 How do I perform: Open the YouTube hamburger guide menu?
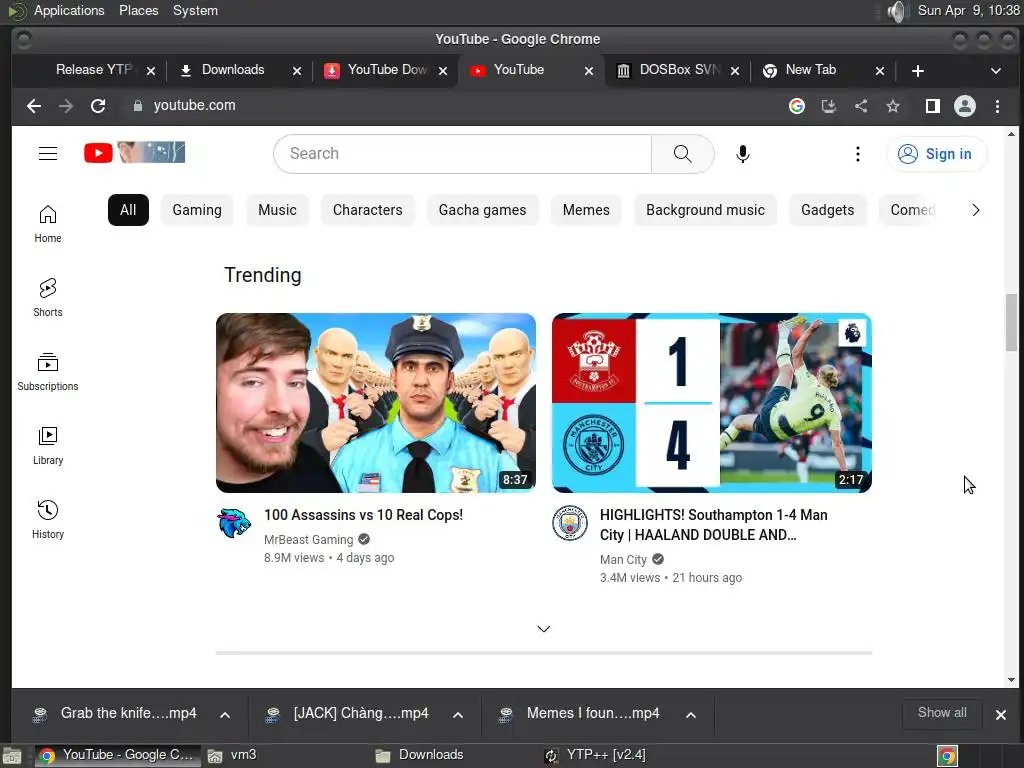point(48,153)
